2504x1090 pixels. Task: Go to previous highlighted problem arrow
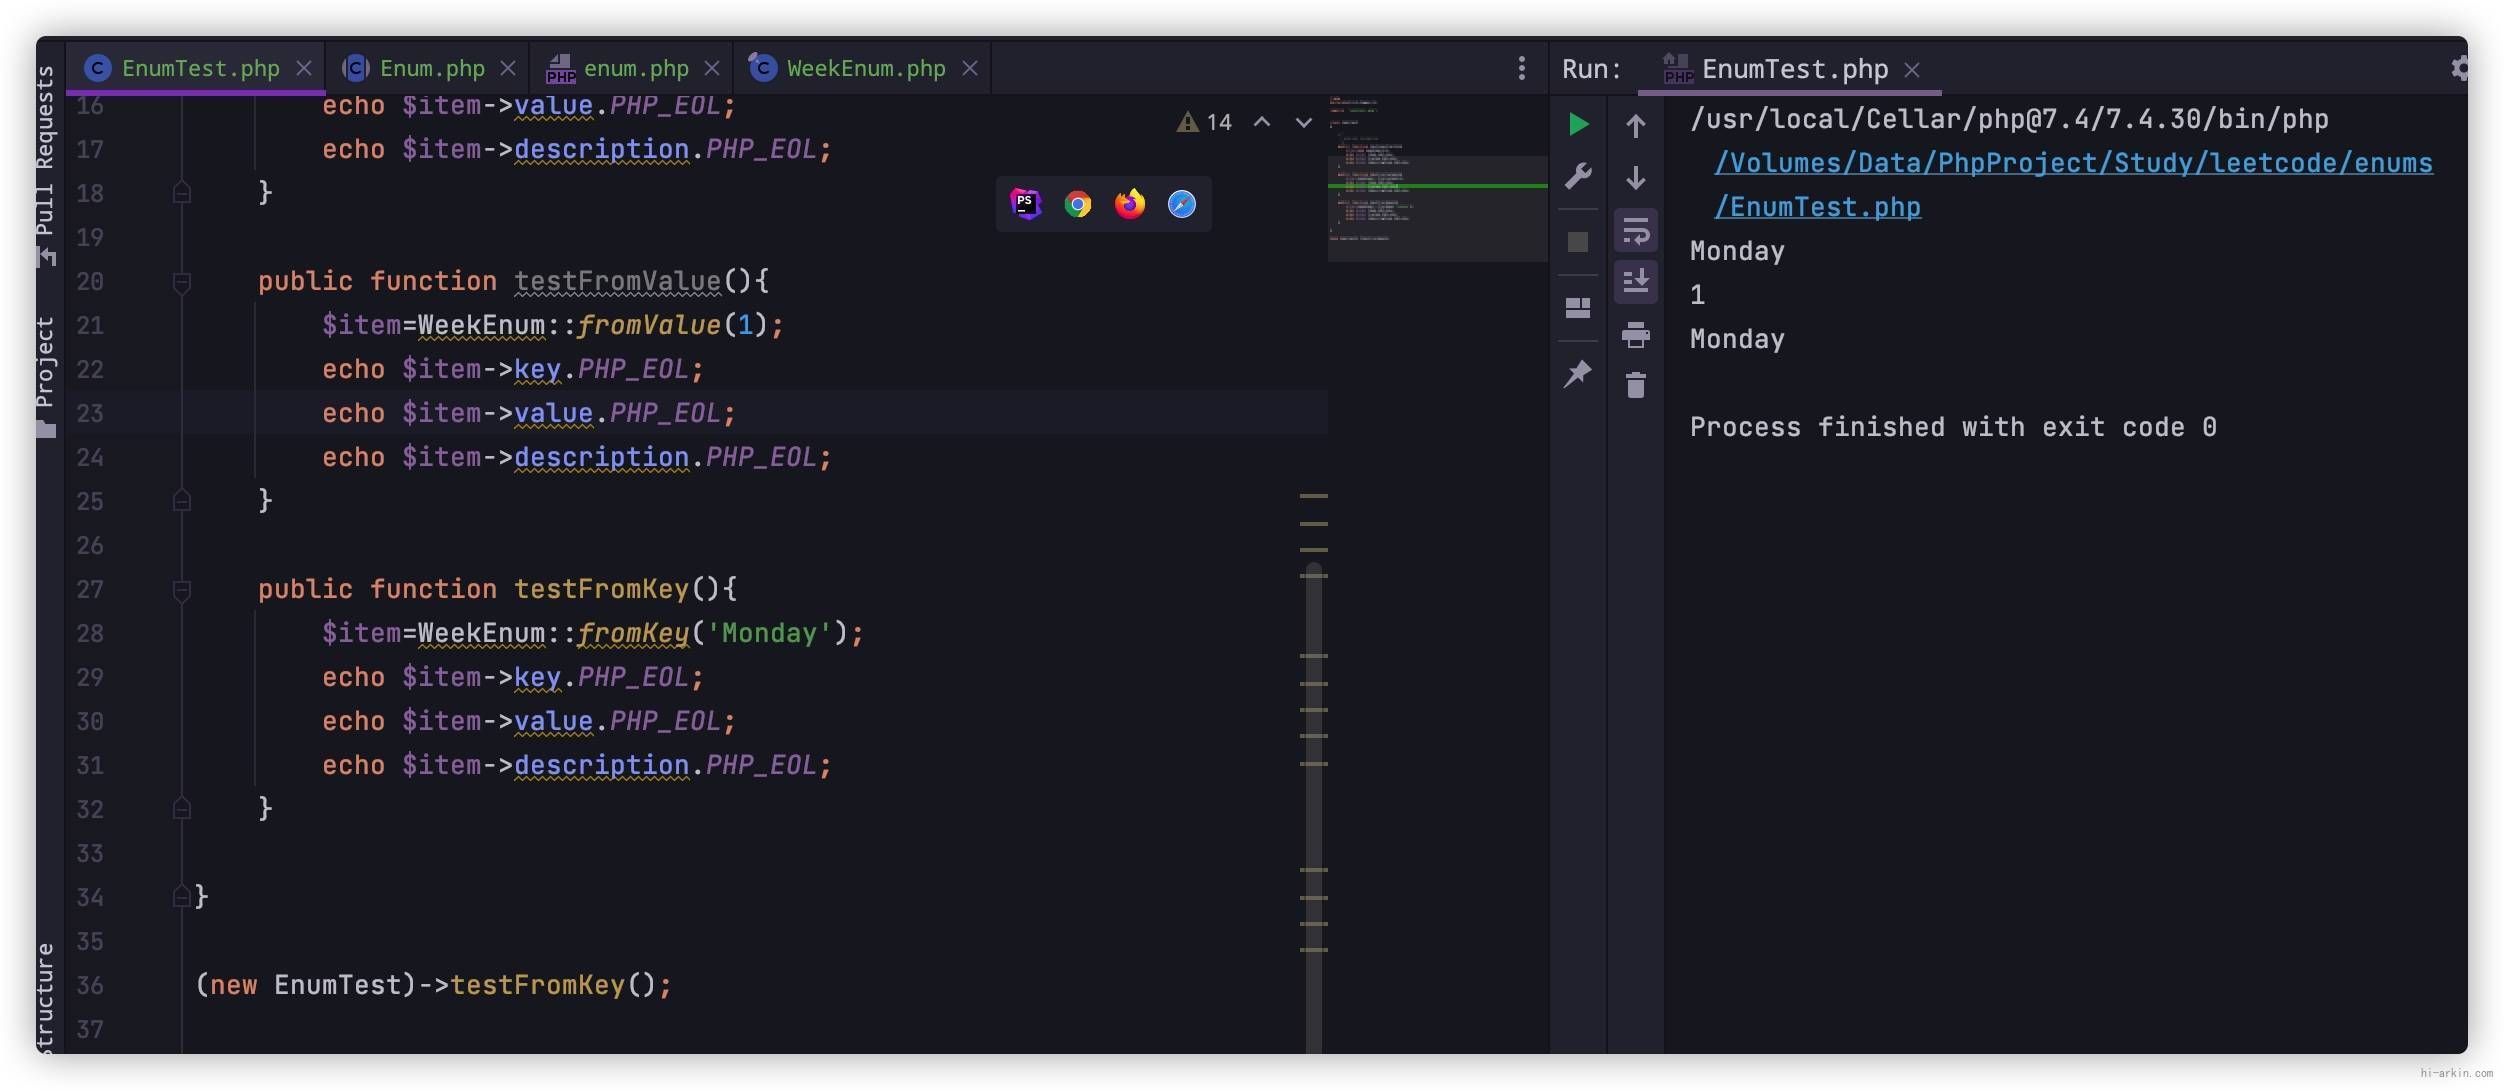(x=1262, y=122)
